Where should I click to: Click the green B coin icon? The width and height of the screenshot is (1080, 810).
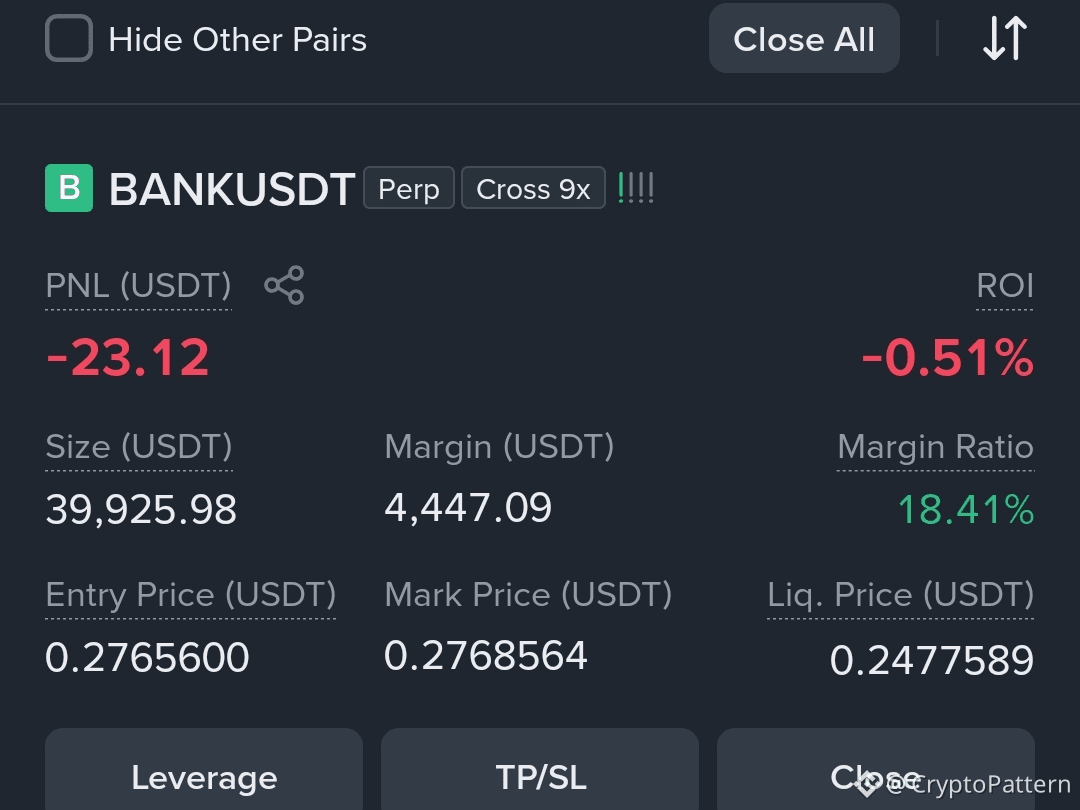tap(69, 187)
